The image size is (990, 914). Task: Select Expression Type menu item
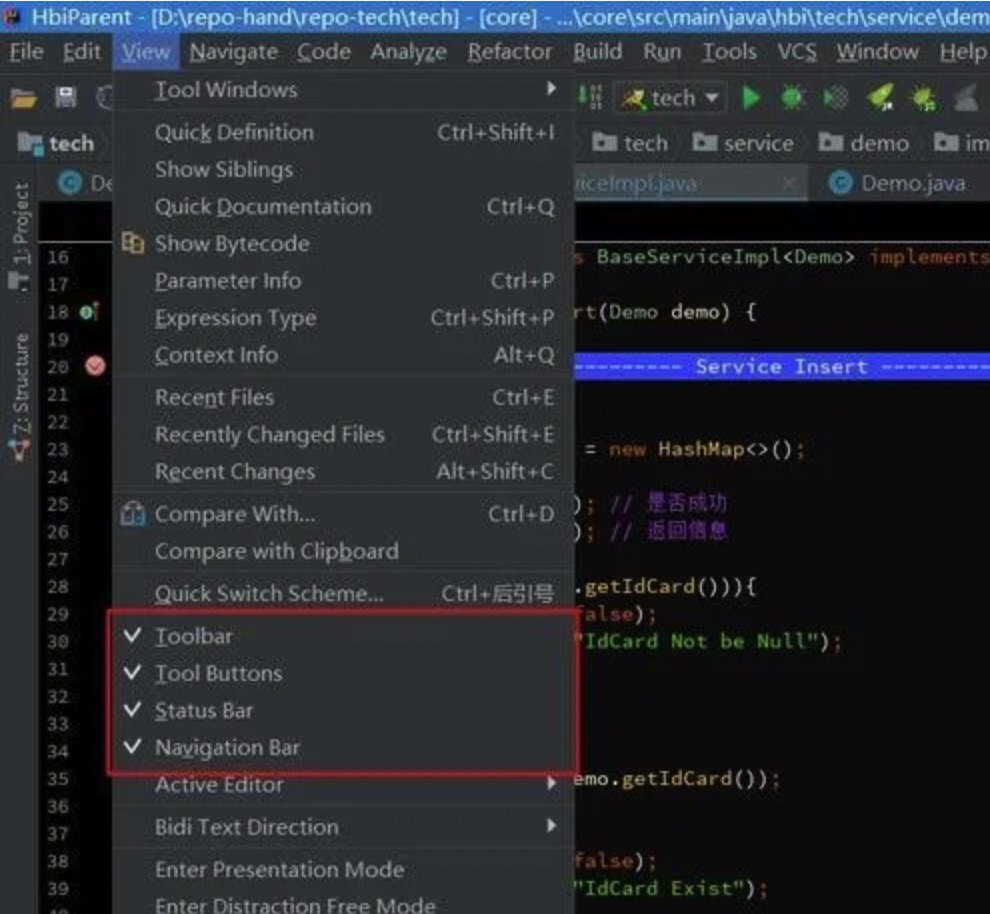pos(343,318)
